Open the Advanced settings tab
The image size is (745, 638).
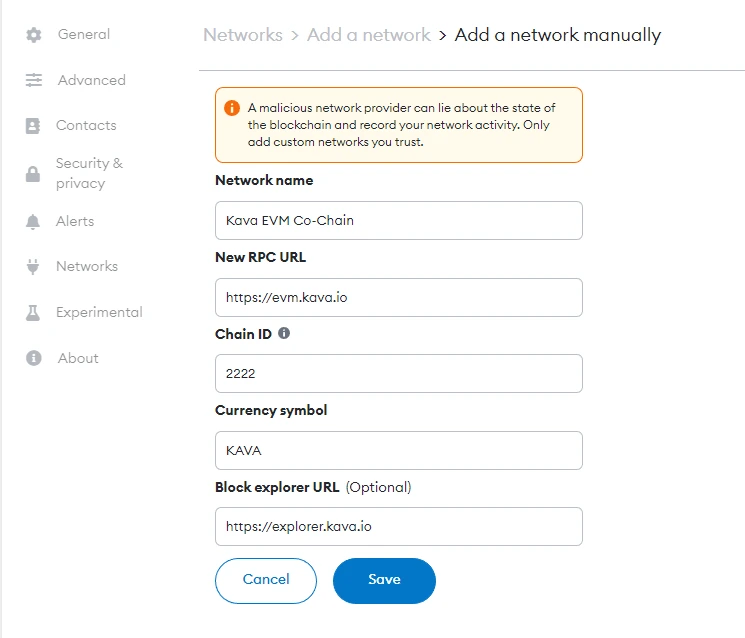[92, 80]
